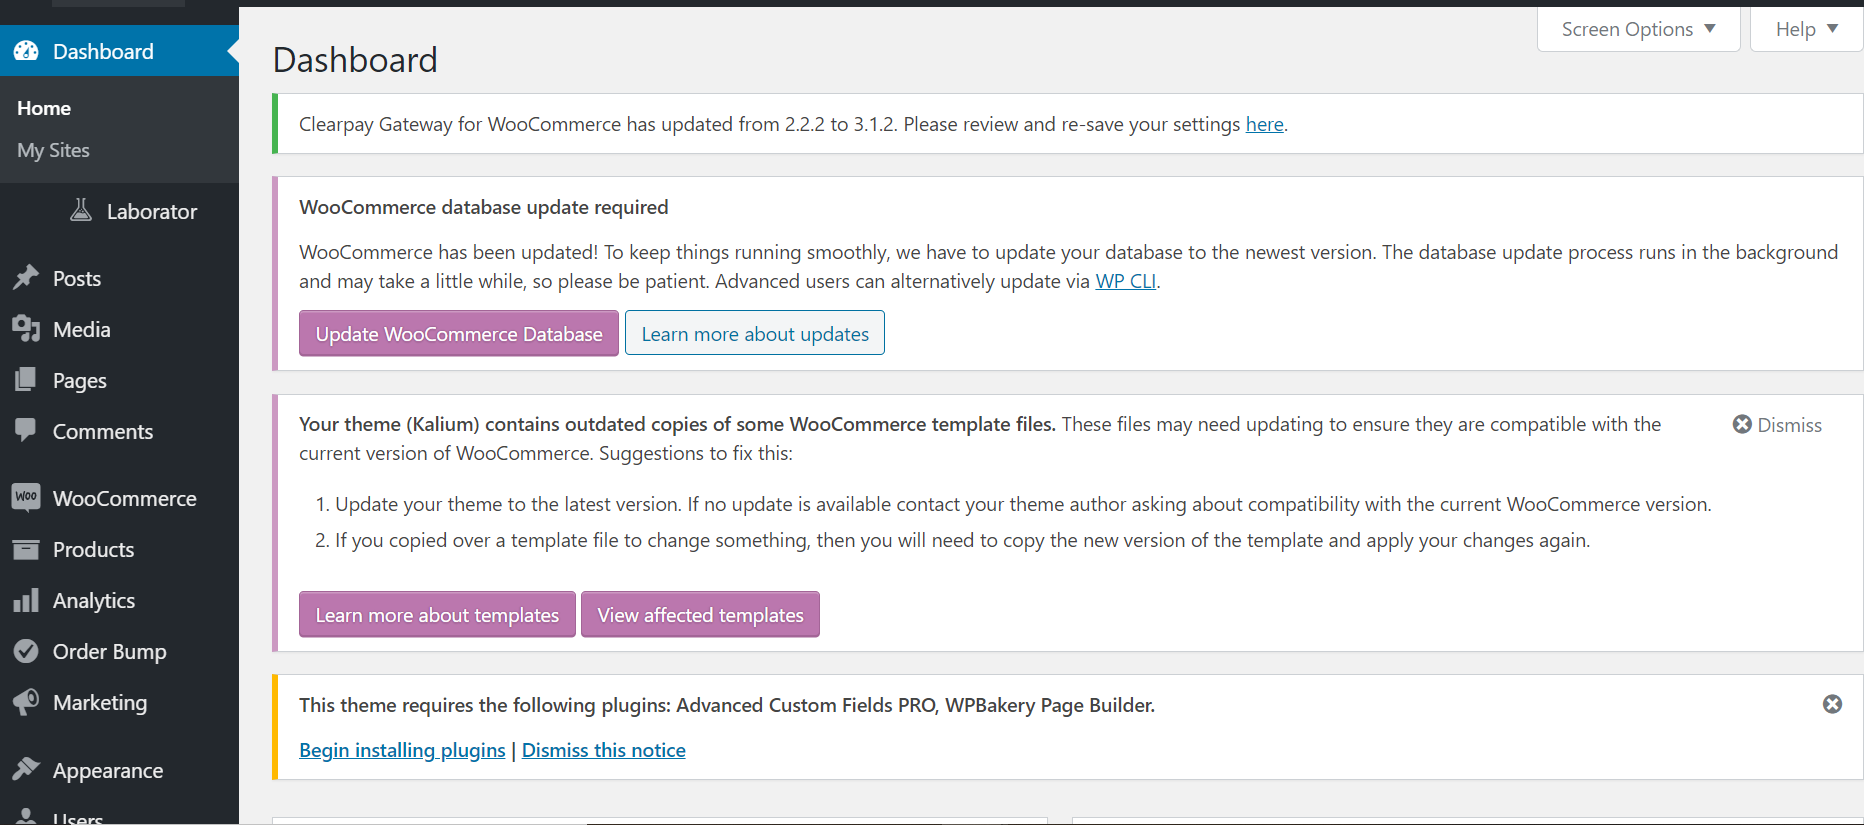Screen dimensions: 1864x825
Task: Close the required plugins notice with X
Action: (x=1832, y=704)
